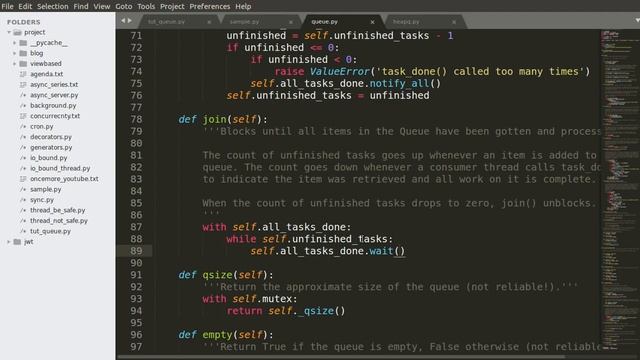Viewport: 640px width, 360px height.
Task: Open the Edit menu
Action: 25,6
